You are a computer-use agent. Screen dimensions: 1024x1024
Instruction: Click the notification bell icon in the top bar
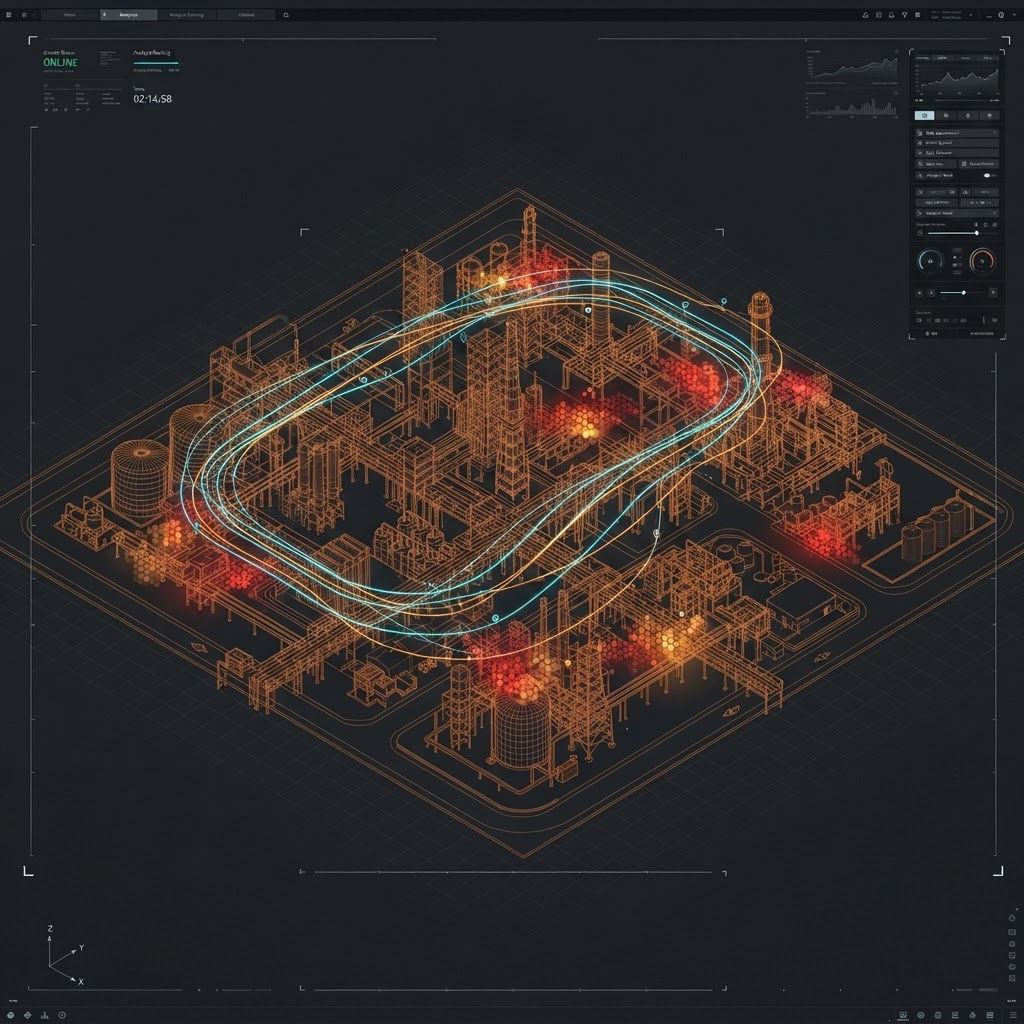(x=891, y=14)
